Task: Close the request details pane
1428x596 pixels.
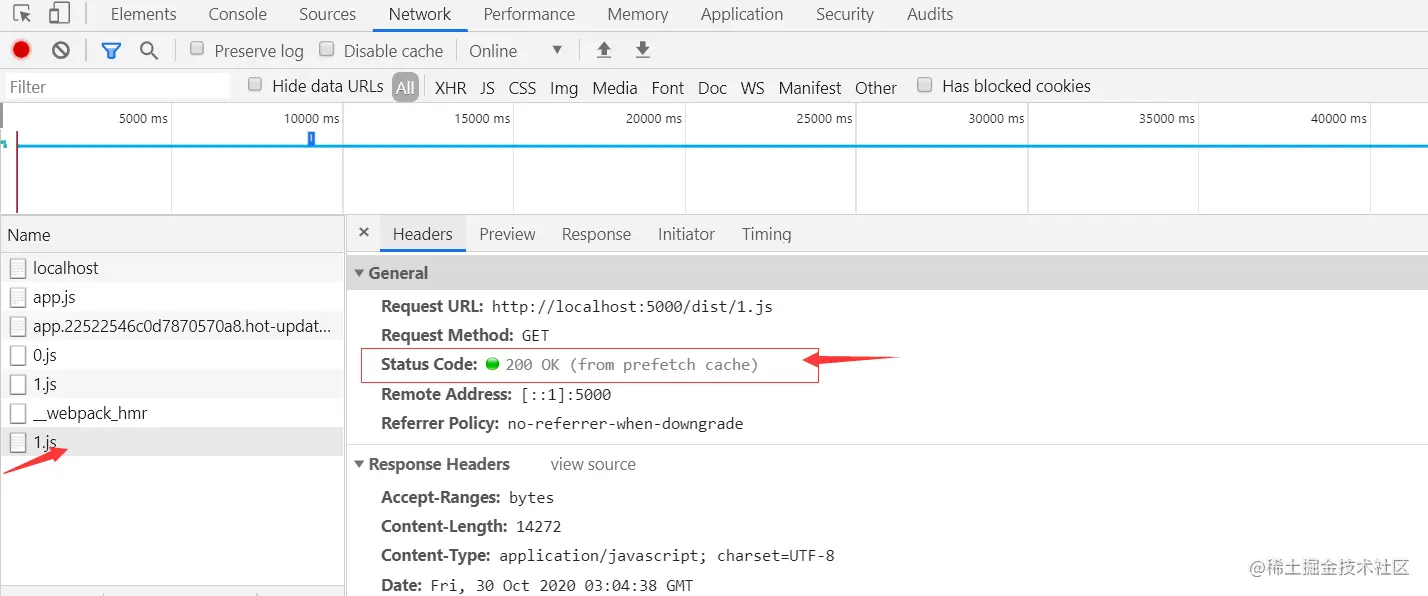Action: click(364, 232)
